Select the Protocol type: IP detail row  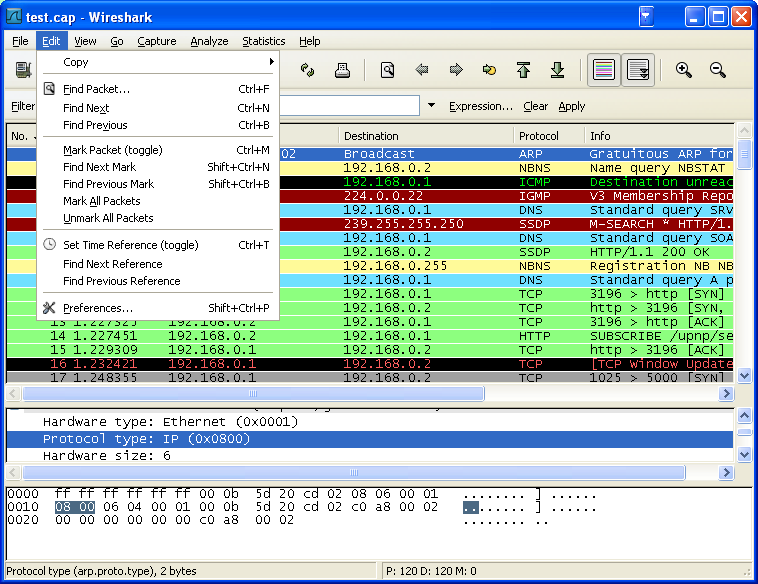tap(146, 439)
